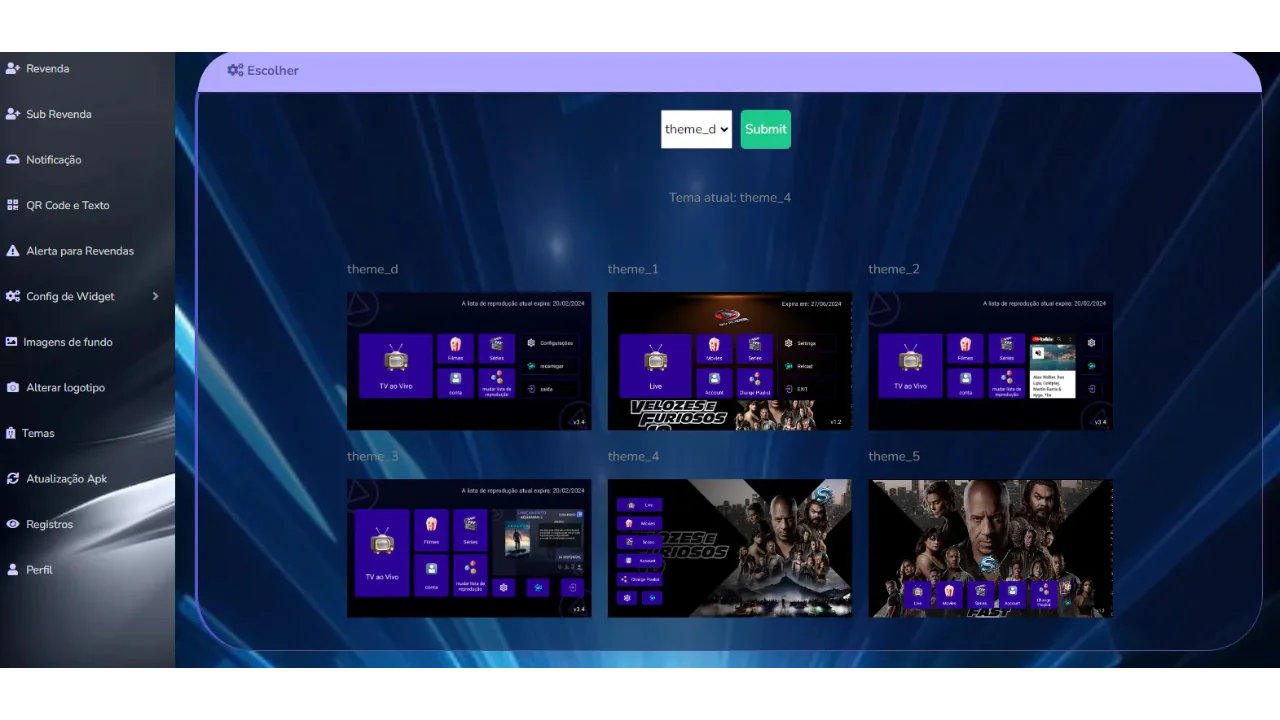Open the theme_d selection dropdown
Viewport: 1280px width, 720px height.
coord(696,129)
